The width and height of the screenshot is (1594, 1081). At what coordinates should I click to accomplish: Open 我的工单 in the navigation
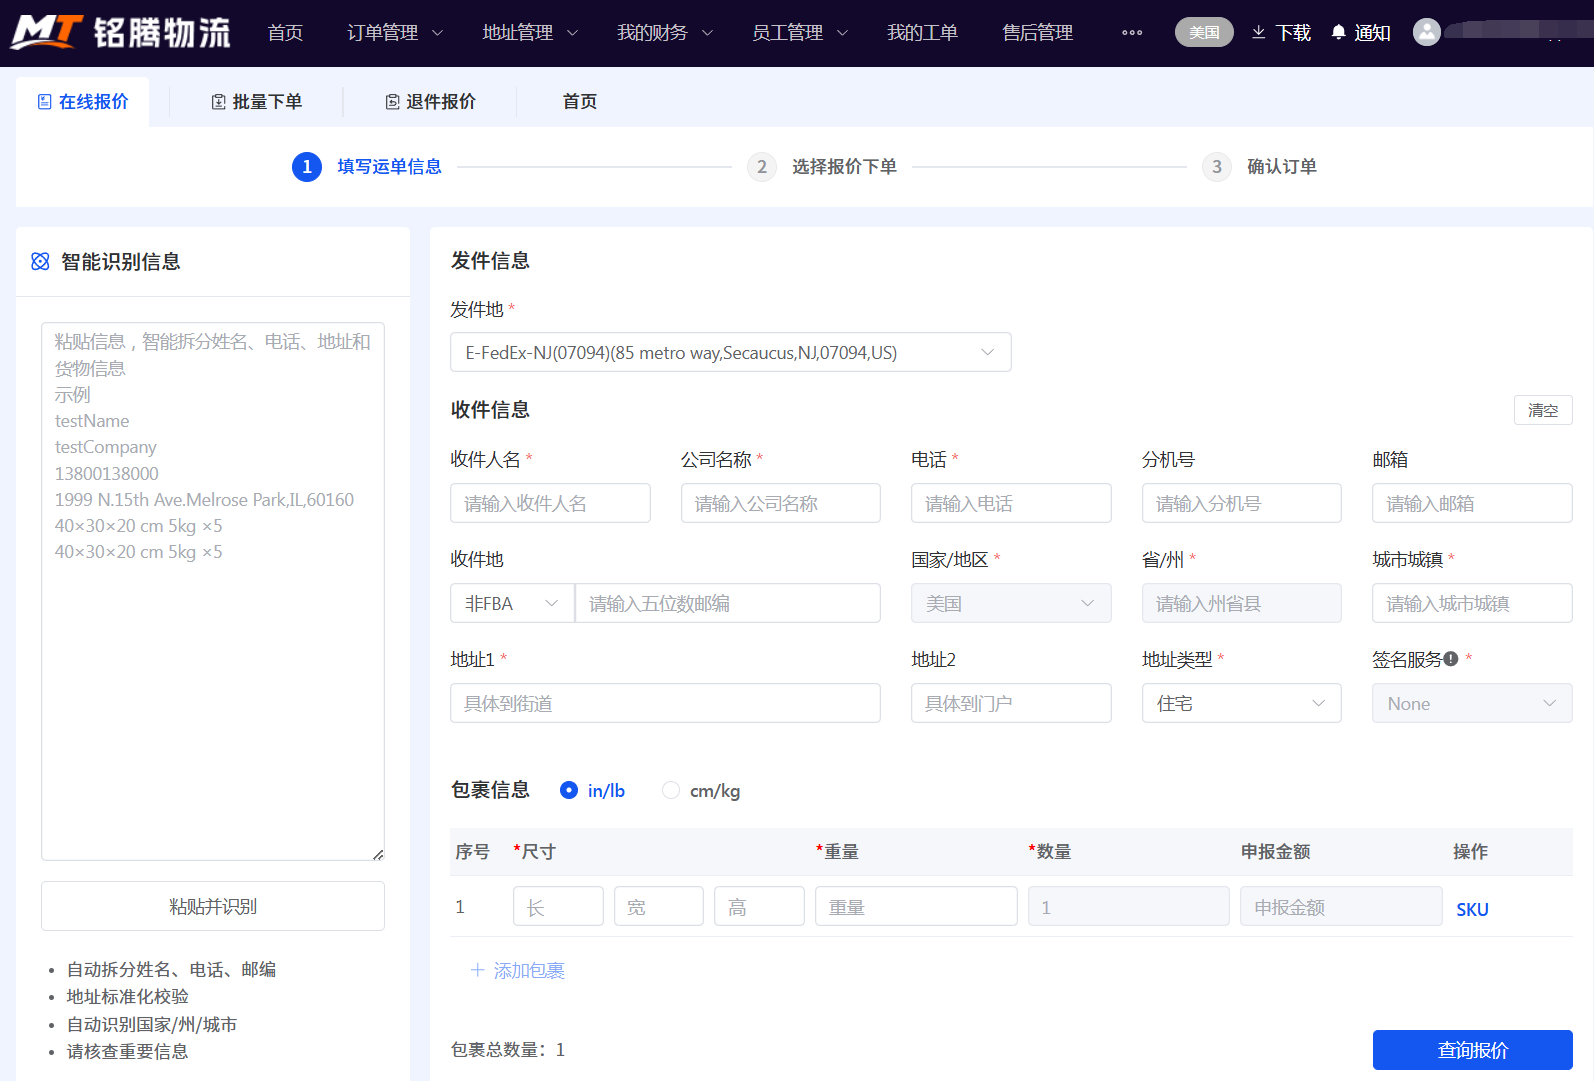(x=922, y=33)
